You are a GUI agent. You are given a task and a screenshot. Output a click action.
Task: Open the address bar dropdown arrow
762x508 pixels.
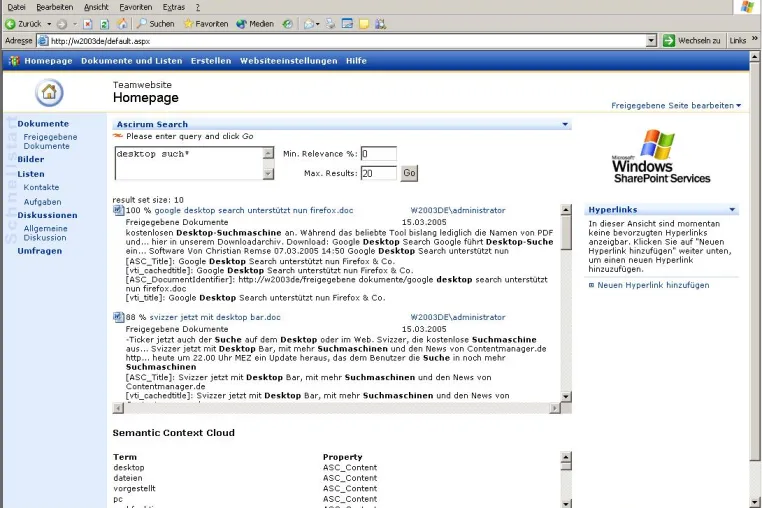pos(651,41)
